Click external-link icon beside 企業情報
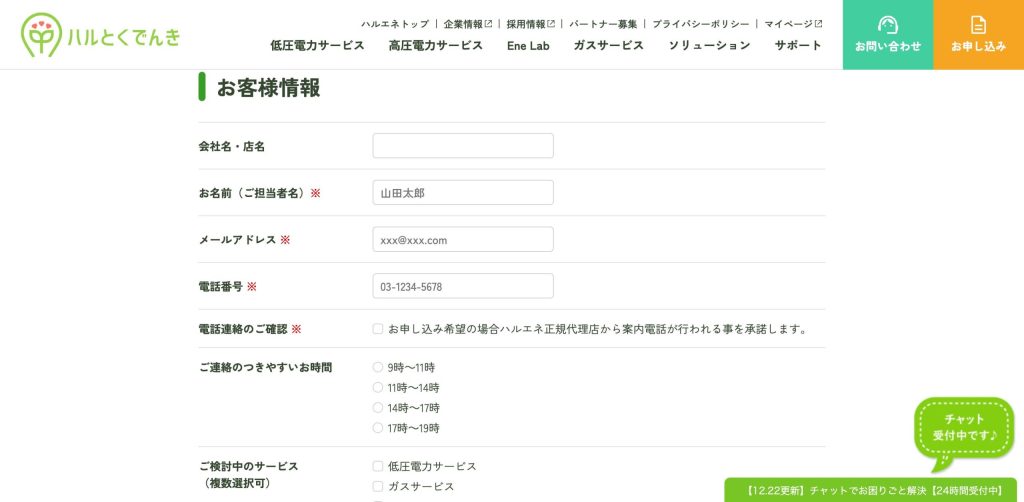1024x502 pixels. click(x=488, y=24)
